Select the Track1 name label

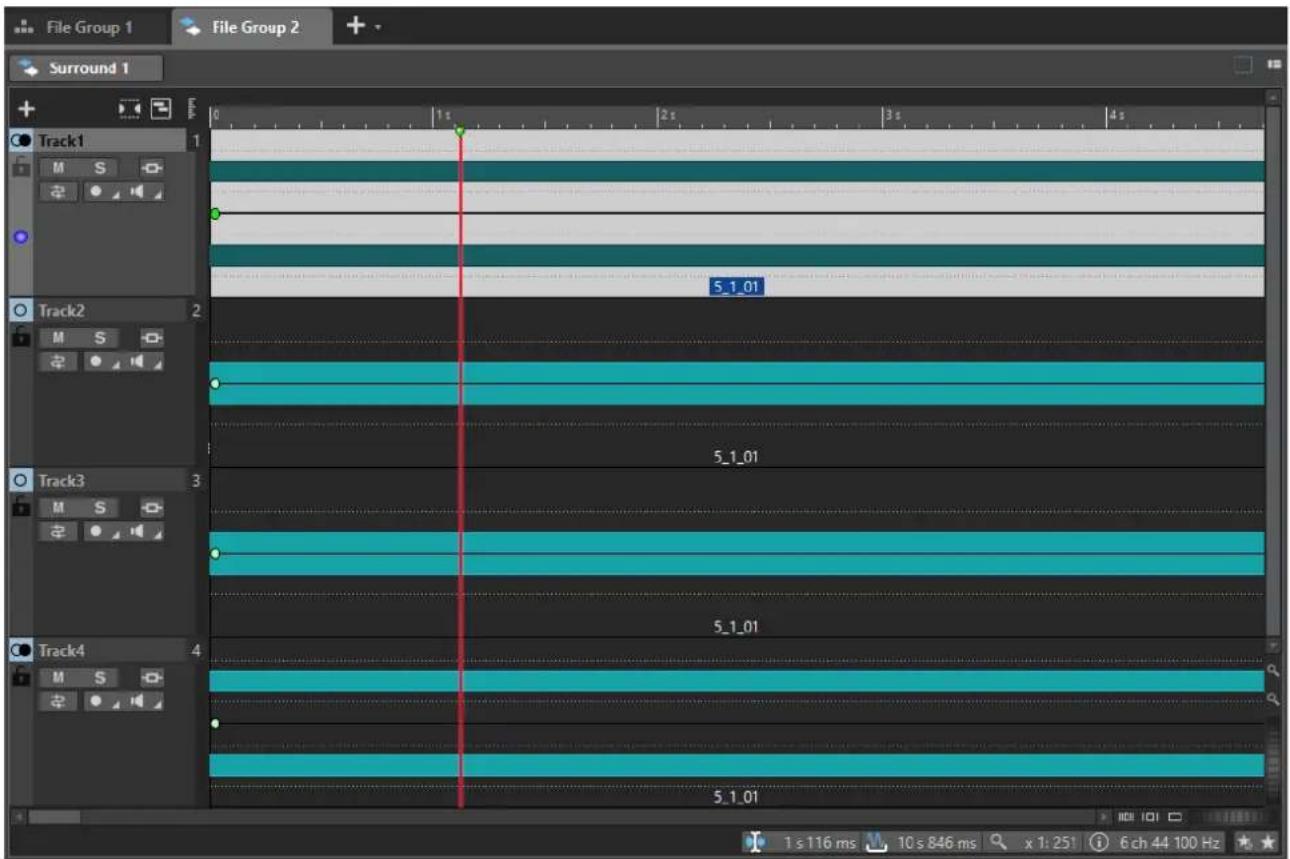coord(62,142)
